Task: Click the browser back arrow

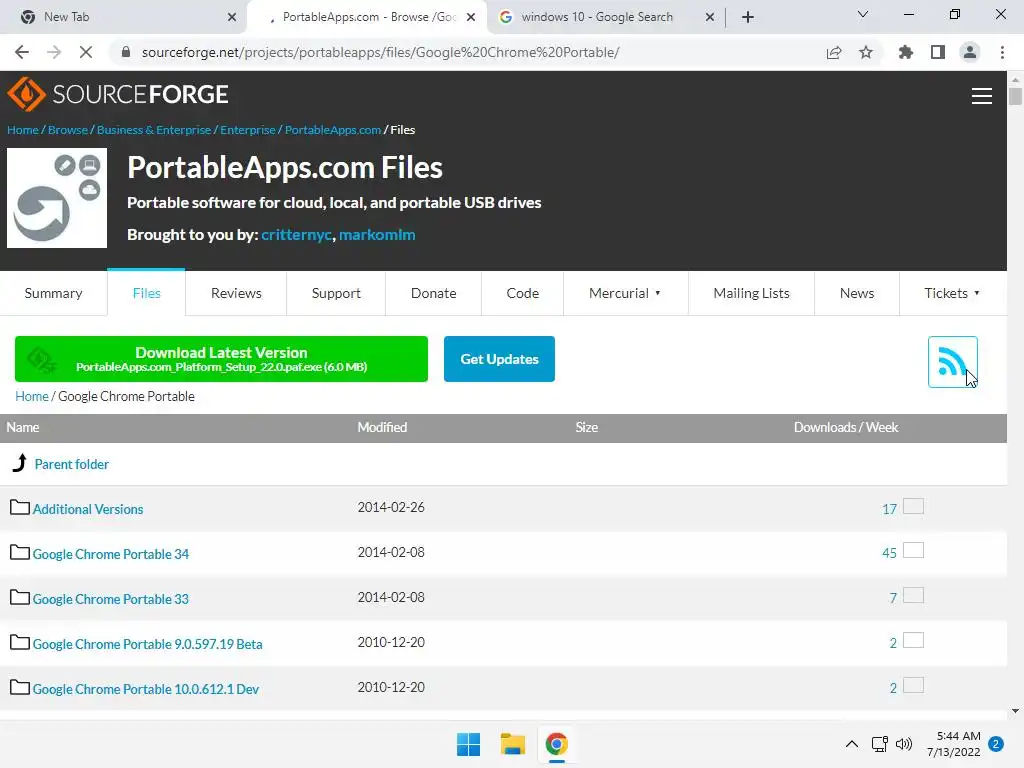Action: (22, 52)
